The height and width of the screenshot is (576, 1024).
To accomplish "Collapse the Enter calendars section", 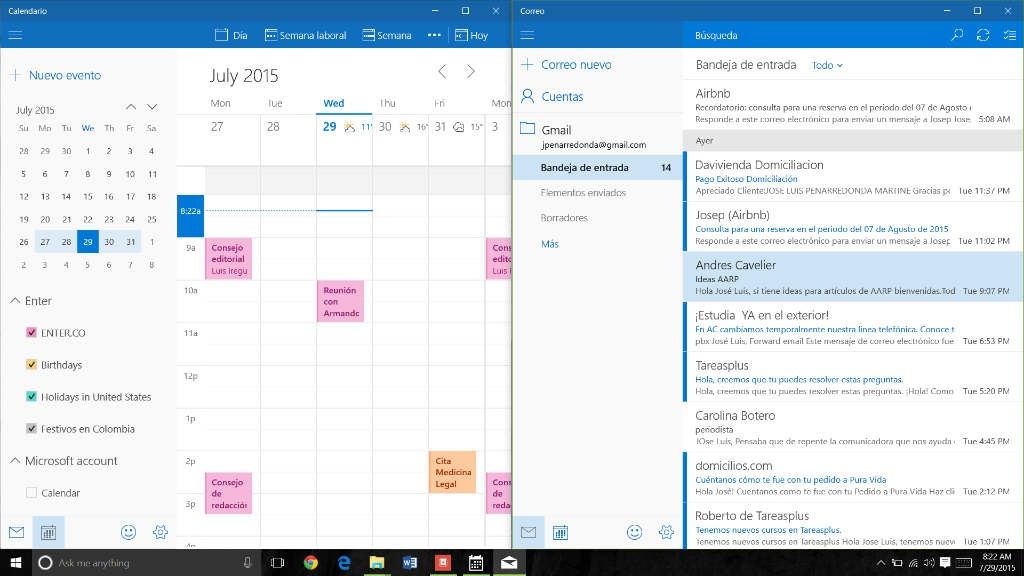I will click(x=15, y=300).
